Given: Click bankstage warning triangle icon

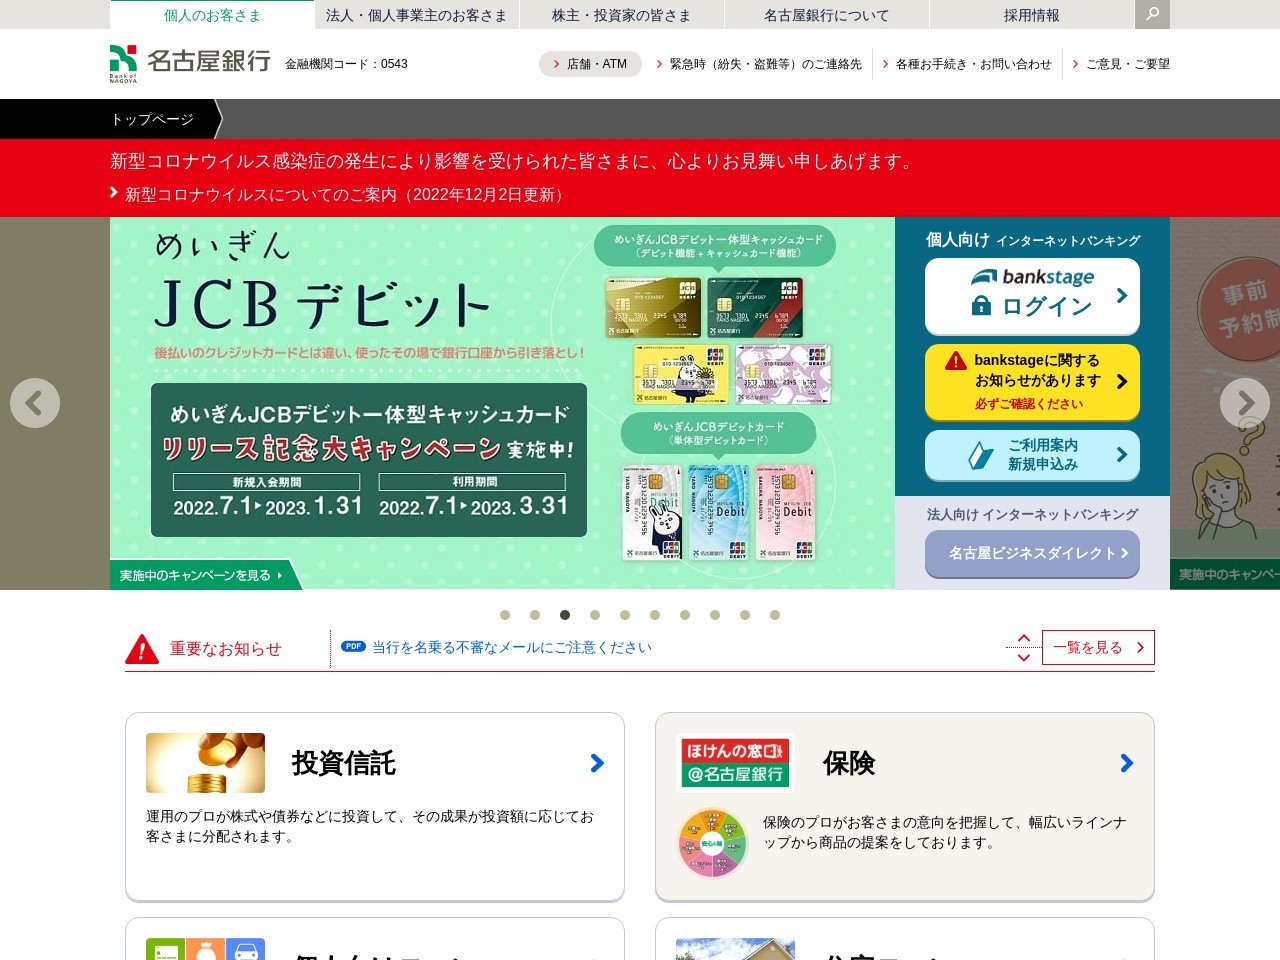Looking at the screenshot, I should [956, 361].
